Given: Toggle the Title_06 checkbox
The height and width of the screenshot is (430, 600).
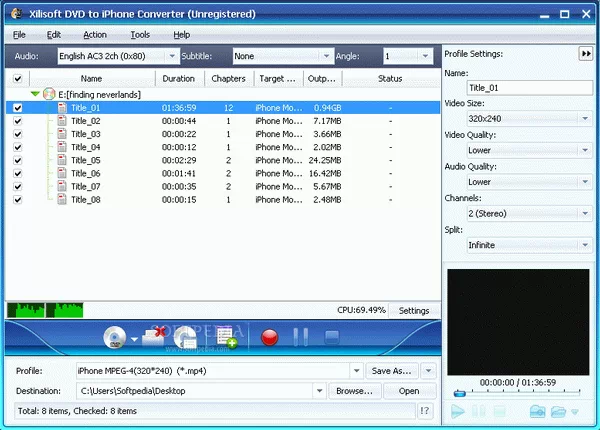Looking at the screenshot, I should [x=17, y=173].
